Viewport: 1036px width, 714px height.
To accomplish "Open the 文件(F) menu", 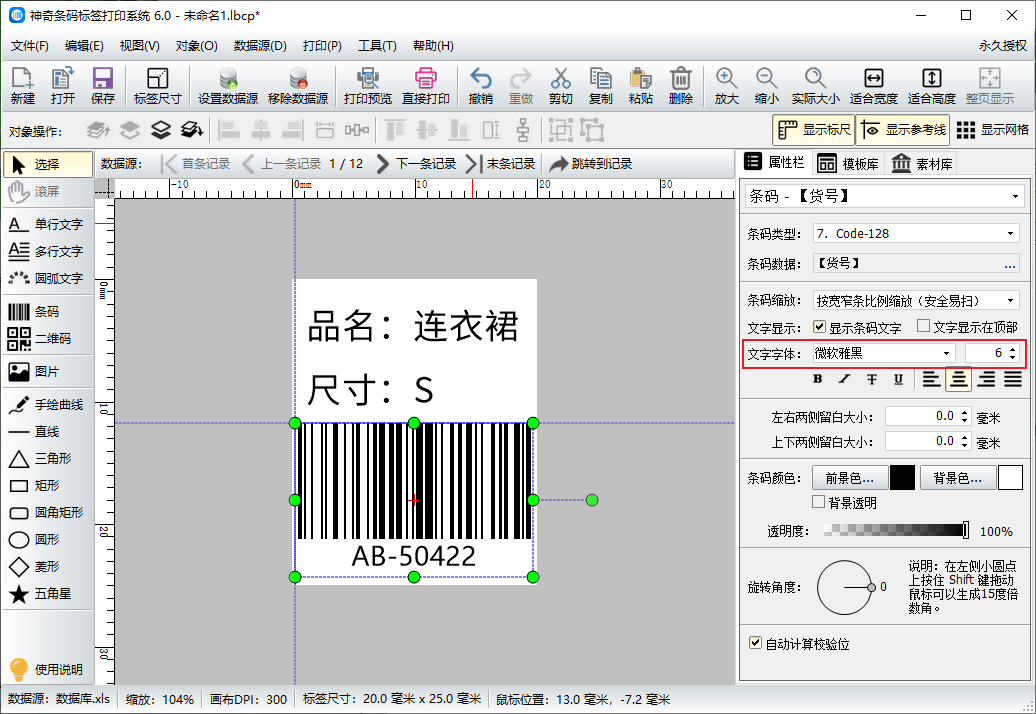I will pos(30,46).
